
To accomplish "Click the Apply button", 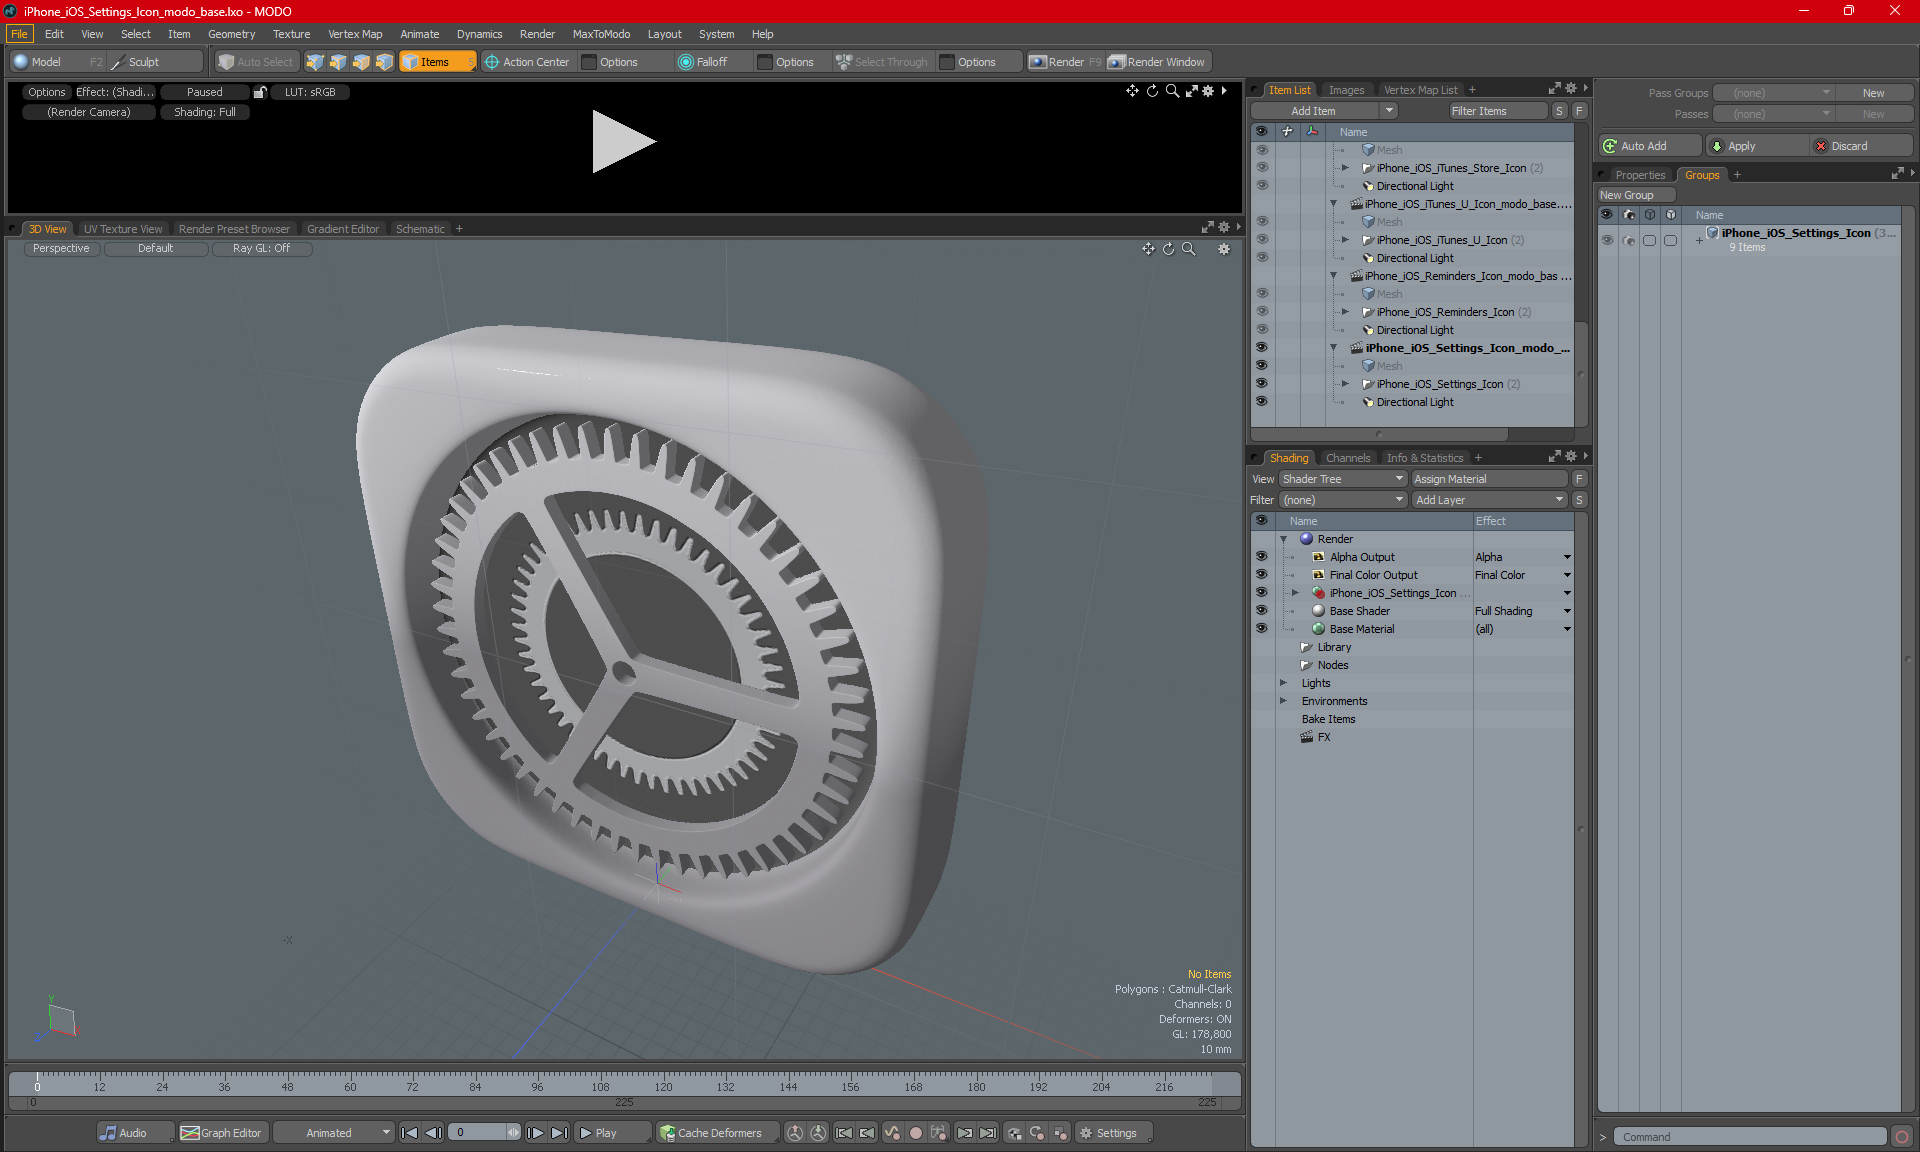I will (x=1757, y=146).
